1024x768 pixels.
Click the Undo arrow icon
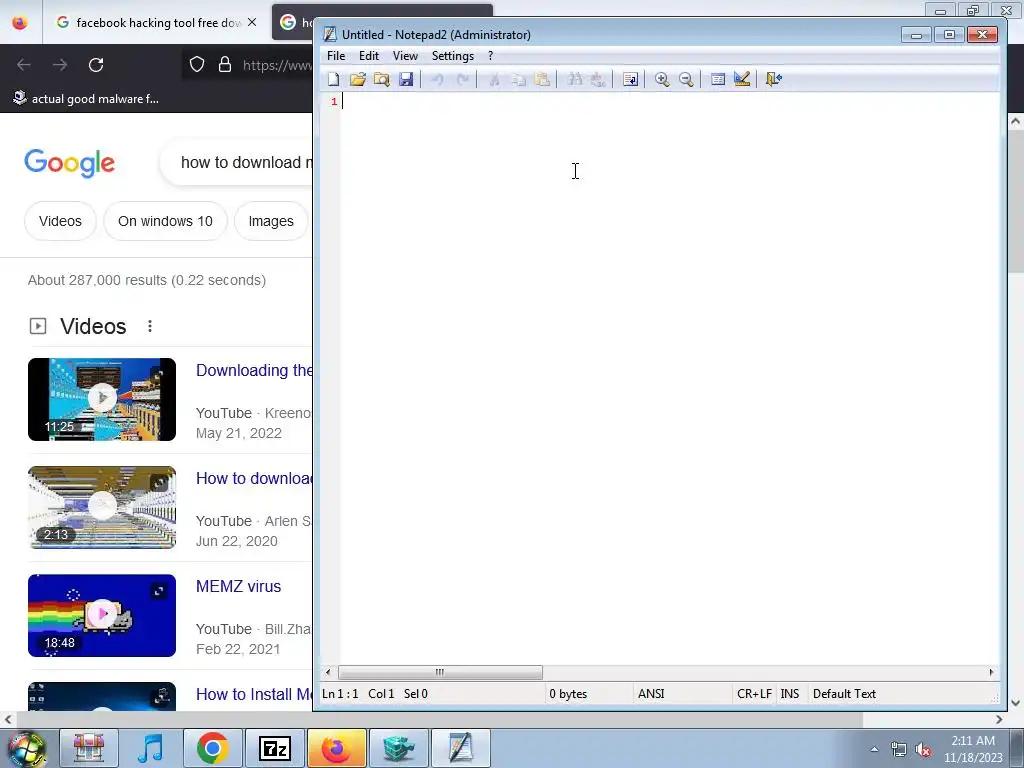(x=438, y=80)
